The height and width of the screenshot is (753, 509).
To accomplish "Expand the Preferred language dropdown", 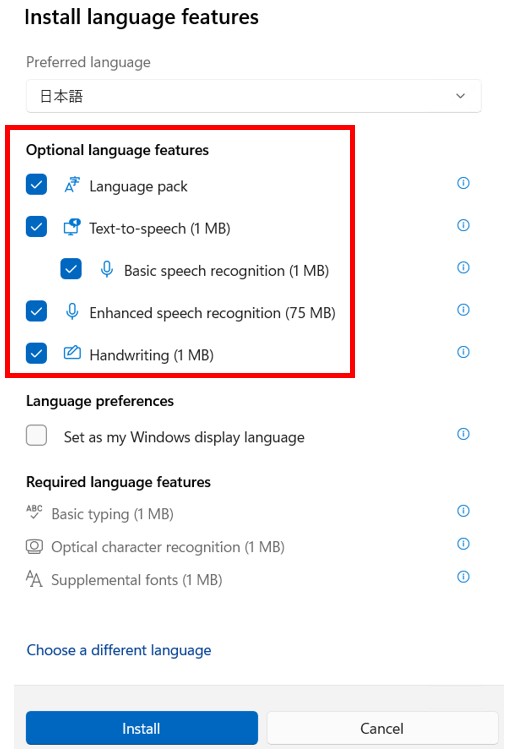I will coord(254,96).
